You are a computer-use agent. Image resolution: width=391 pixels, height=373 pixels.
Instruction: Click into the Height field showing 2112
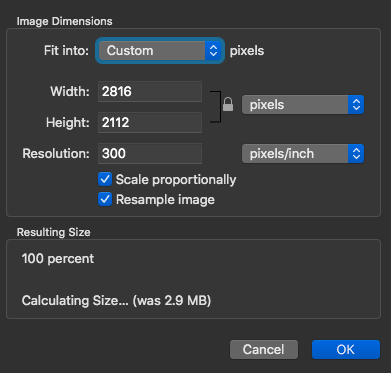click(150, 122)
